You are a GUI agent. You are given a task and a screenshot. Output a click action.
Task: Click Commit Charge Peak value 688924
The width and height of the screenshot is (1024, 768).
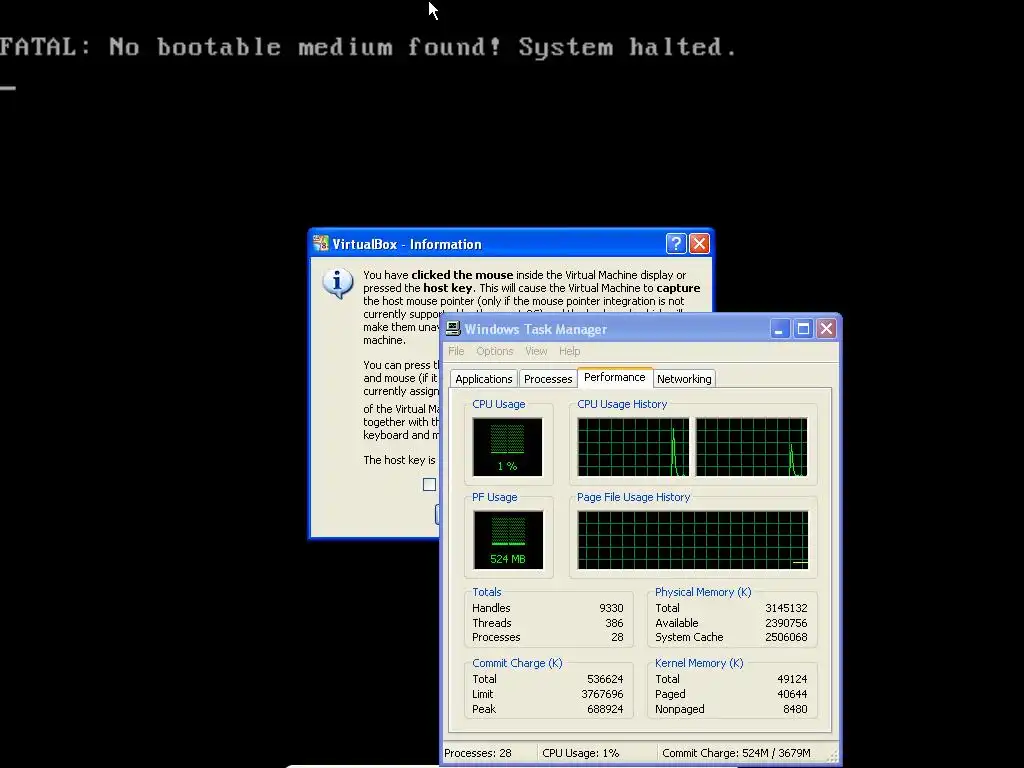pos(605,709)
